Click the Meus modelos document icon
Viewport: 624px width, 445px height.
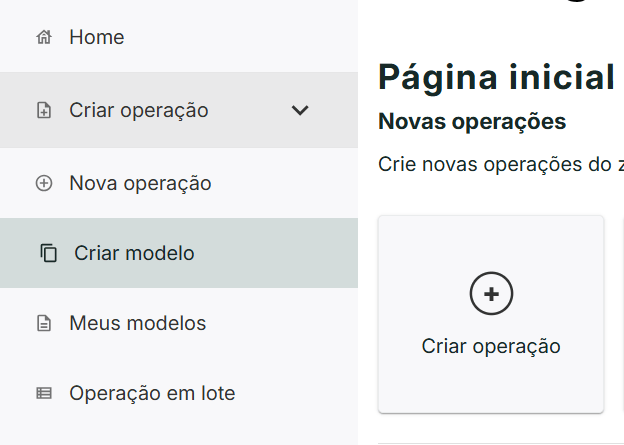point(43,324)
